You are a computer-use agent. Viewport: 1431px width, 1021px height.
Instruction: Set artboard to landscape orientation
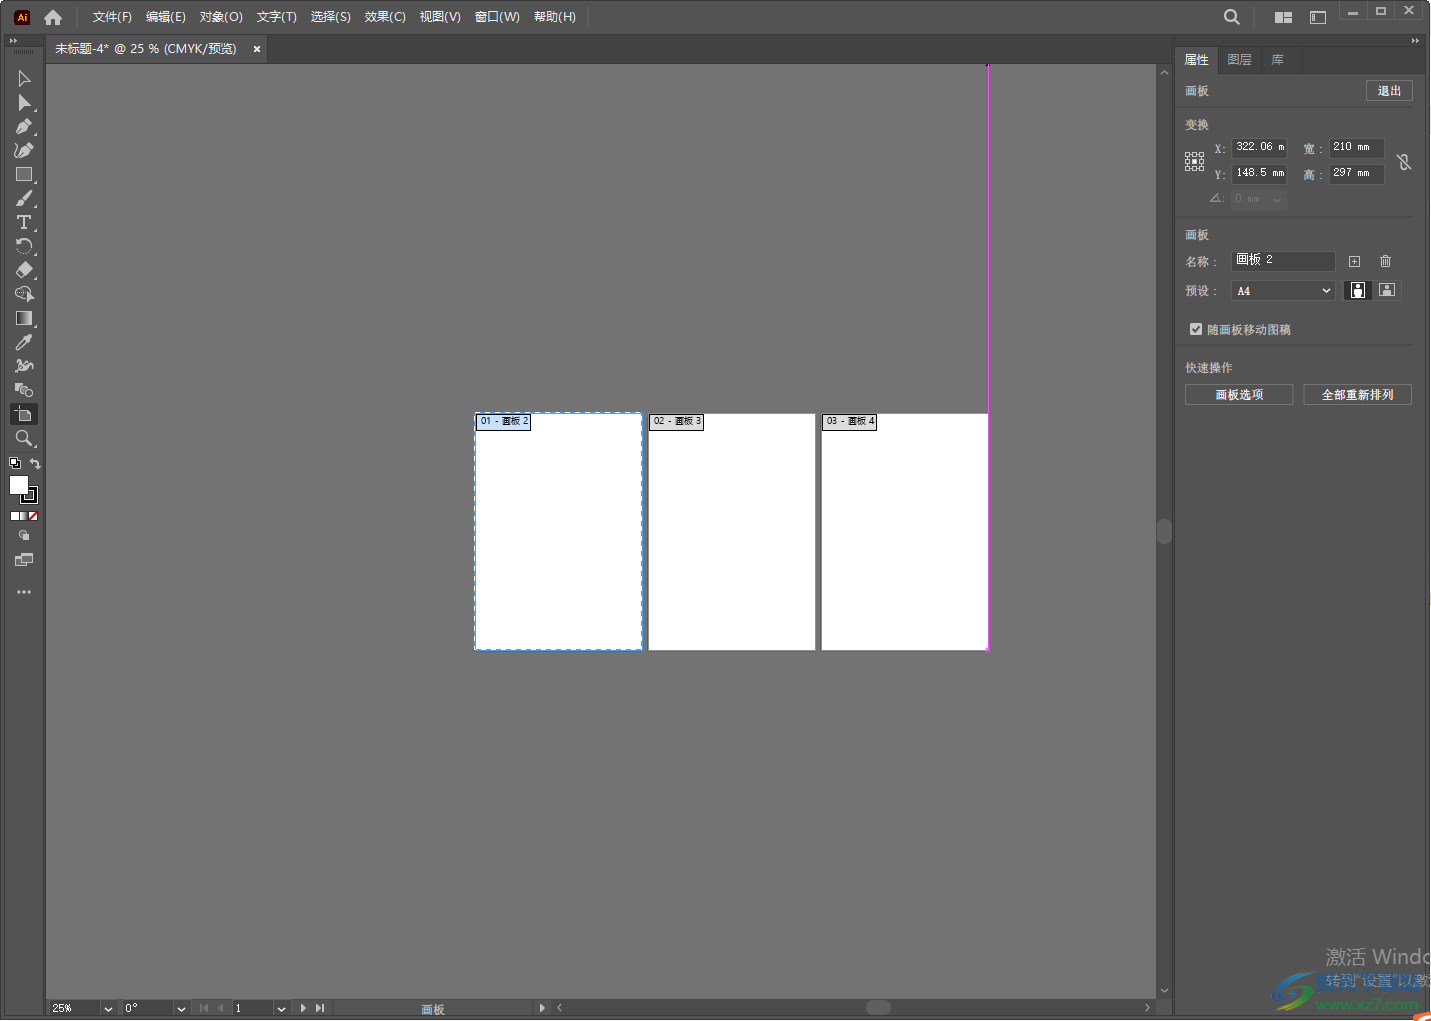click(x=1387, y=290)
